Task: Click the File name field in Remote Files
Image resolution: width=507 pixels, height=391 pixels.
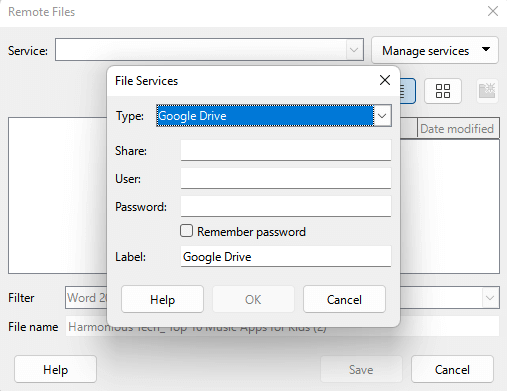Action: tap(282, 327)
